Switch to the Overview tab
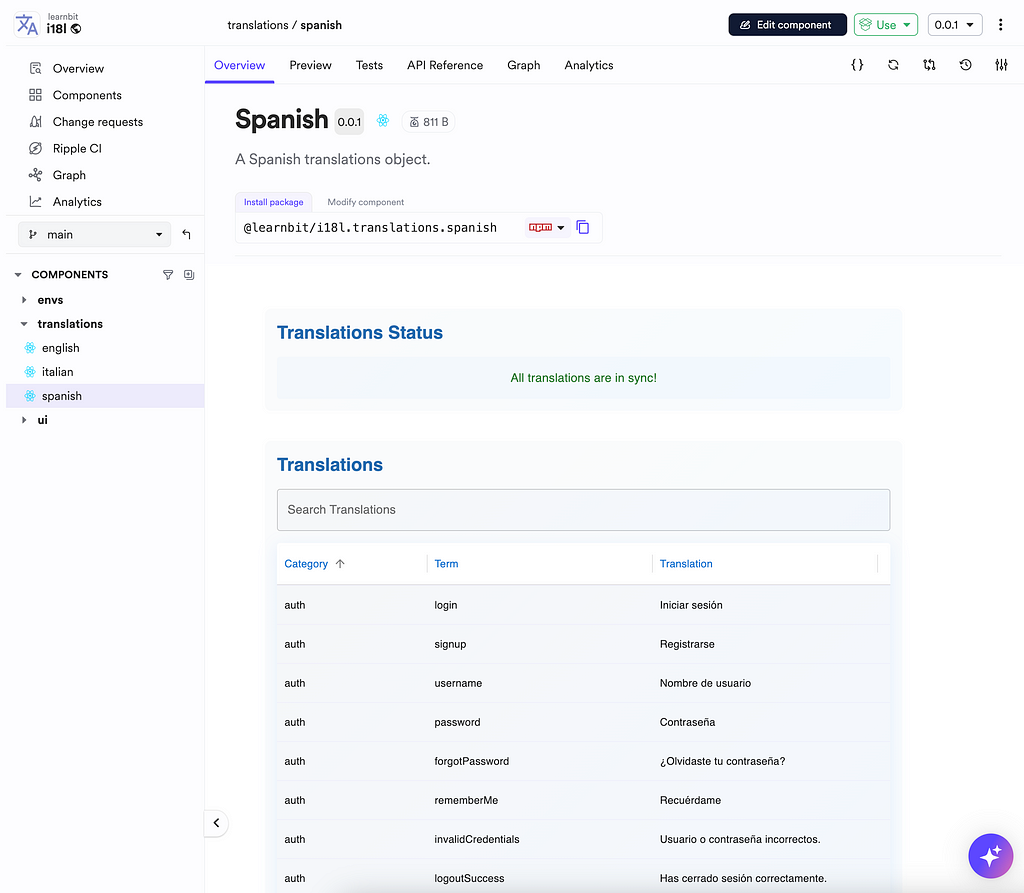 coord(240,65)
